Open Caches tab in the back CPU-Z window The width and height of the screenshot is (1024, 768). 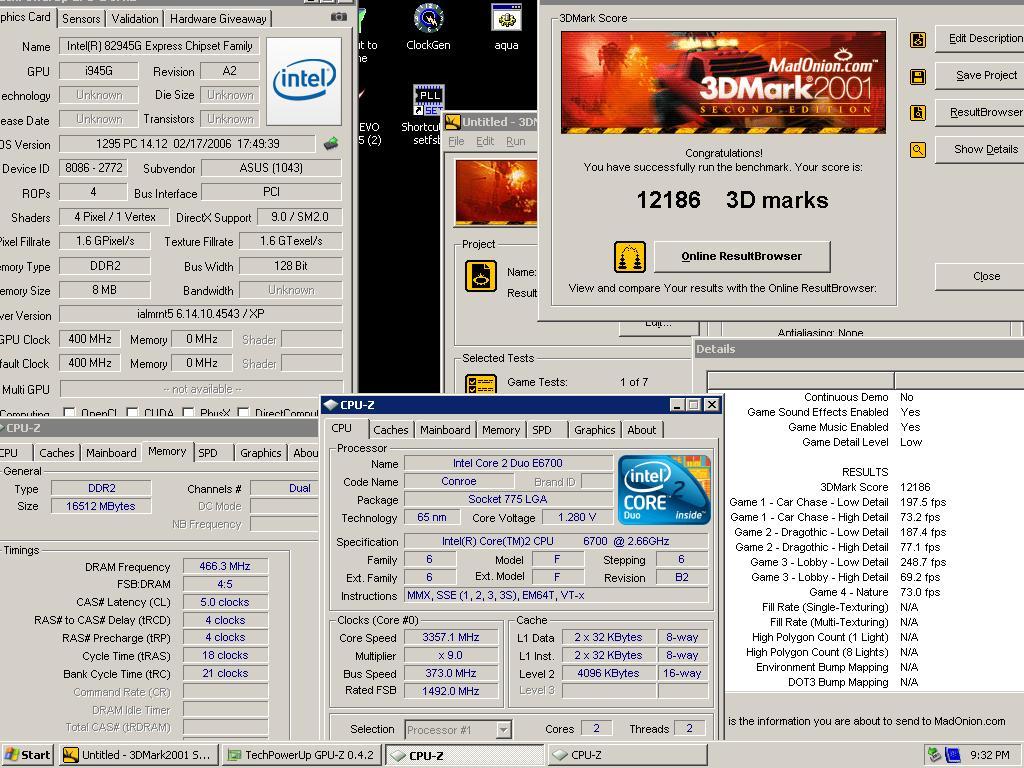click(x=57, y=453)
